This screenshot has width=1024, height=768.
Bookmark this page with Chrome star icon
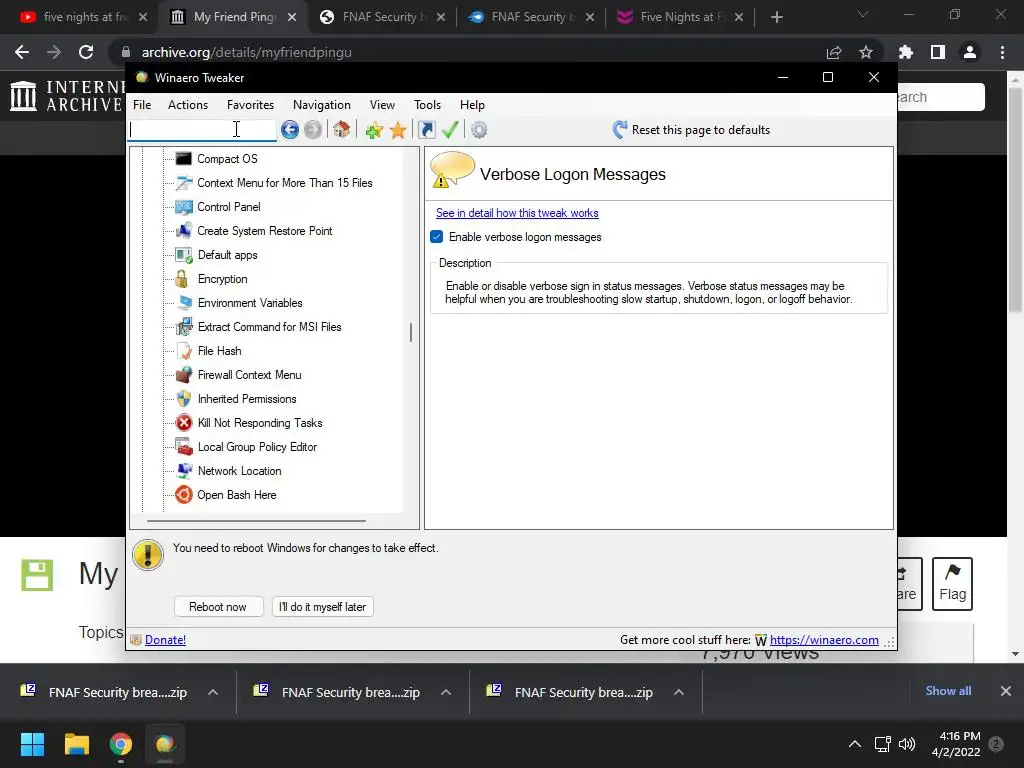(866, 52)
